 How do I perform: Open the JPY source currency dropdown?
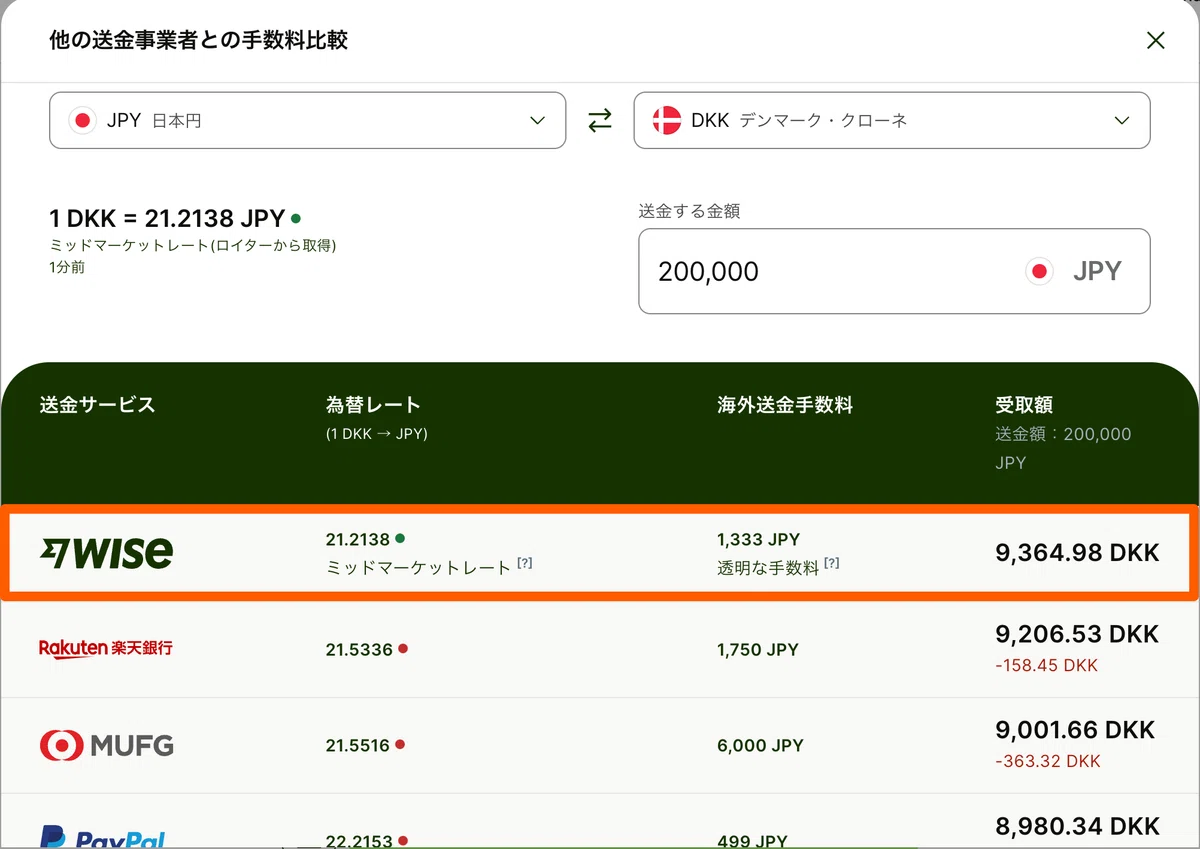(308, 121)
